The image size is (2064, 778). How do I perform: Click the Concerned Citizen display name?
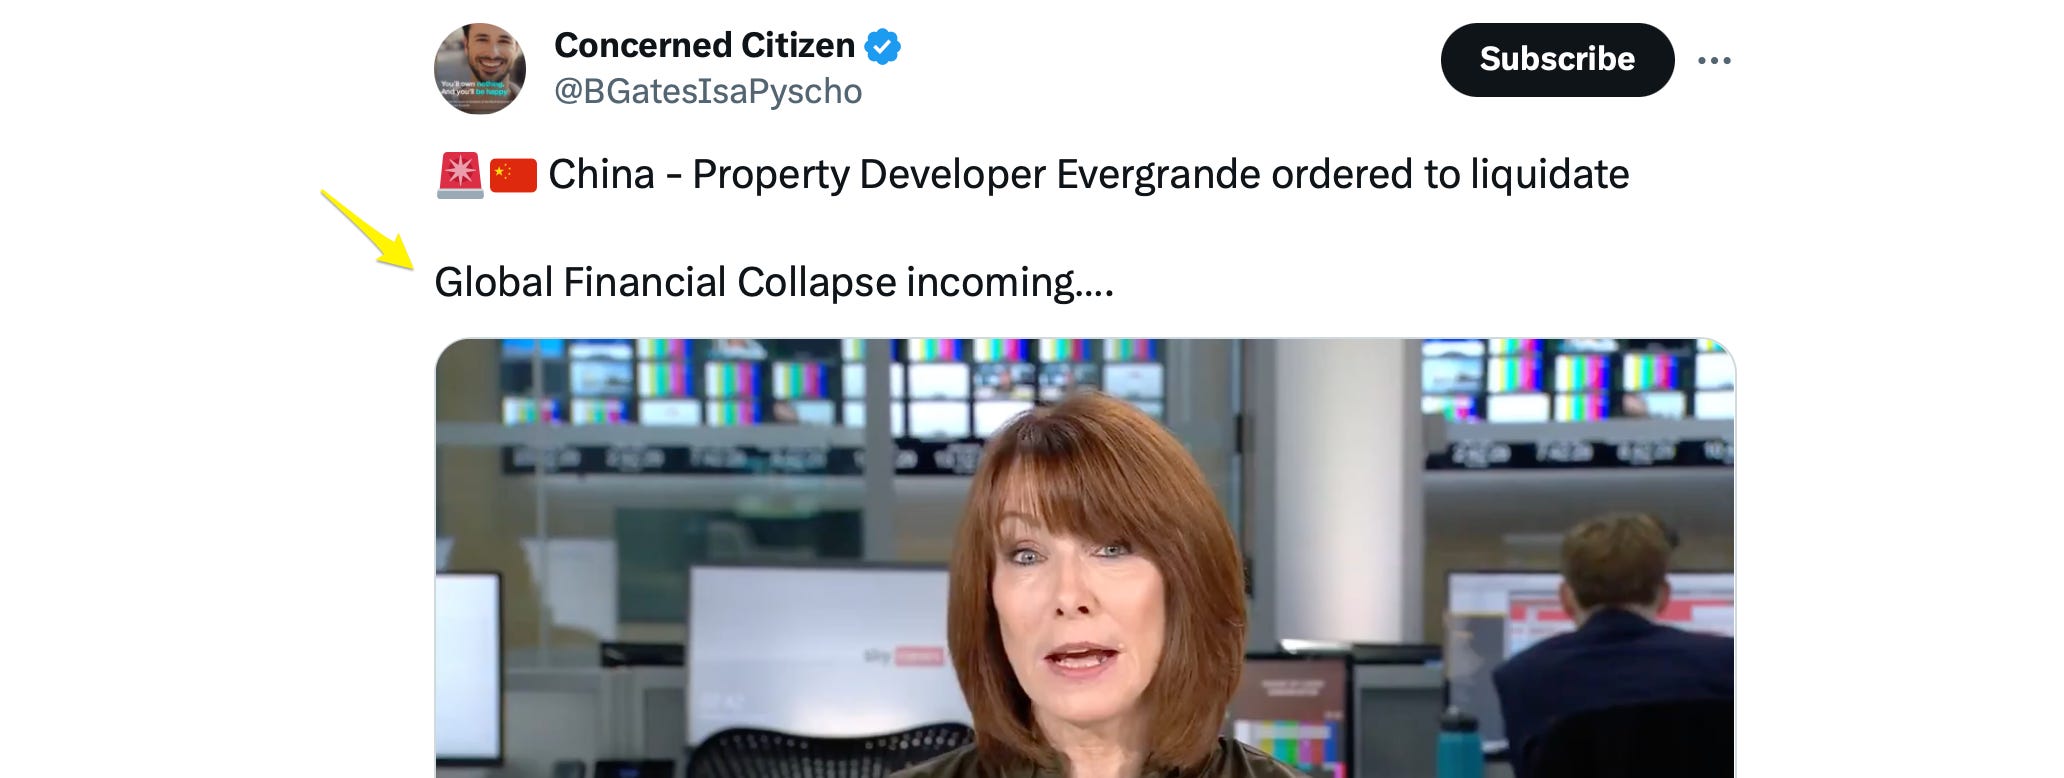coord(704,45)
